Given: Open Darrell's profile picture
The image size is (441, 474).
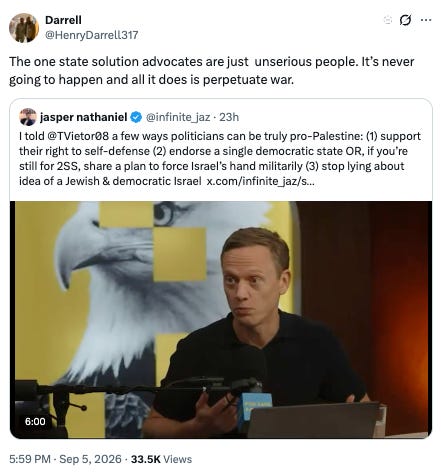Looking at the screenshot, I should pyautogui.click(x=24, y=28).
